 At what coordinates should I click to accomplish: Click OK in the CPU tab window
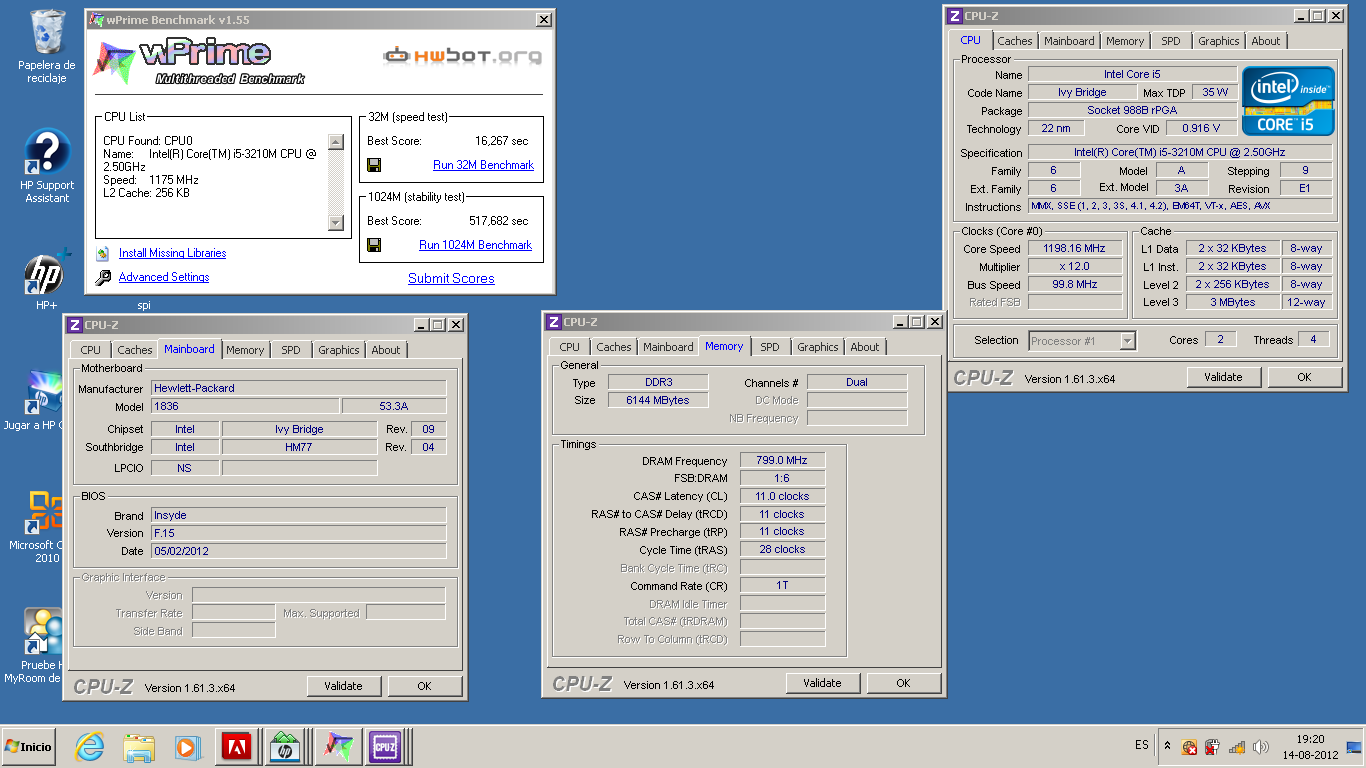pos(1304,377)
